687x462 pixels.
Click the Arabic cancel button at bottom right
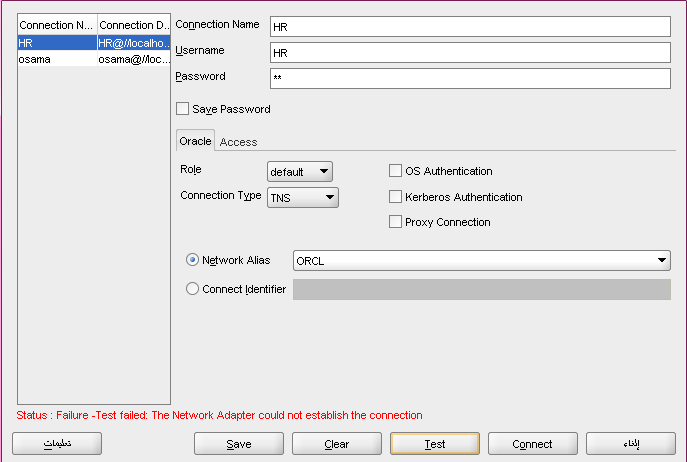pyautogui.click(x=630, y=444)
